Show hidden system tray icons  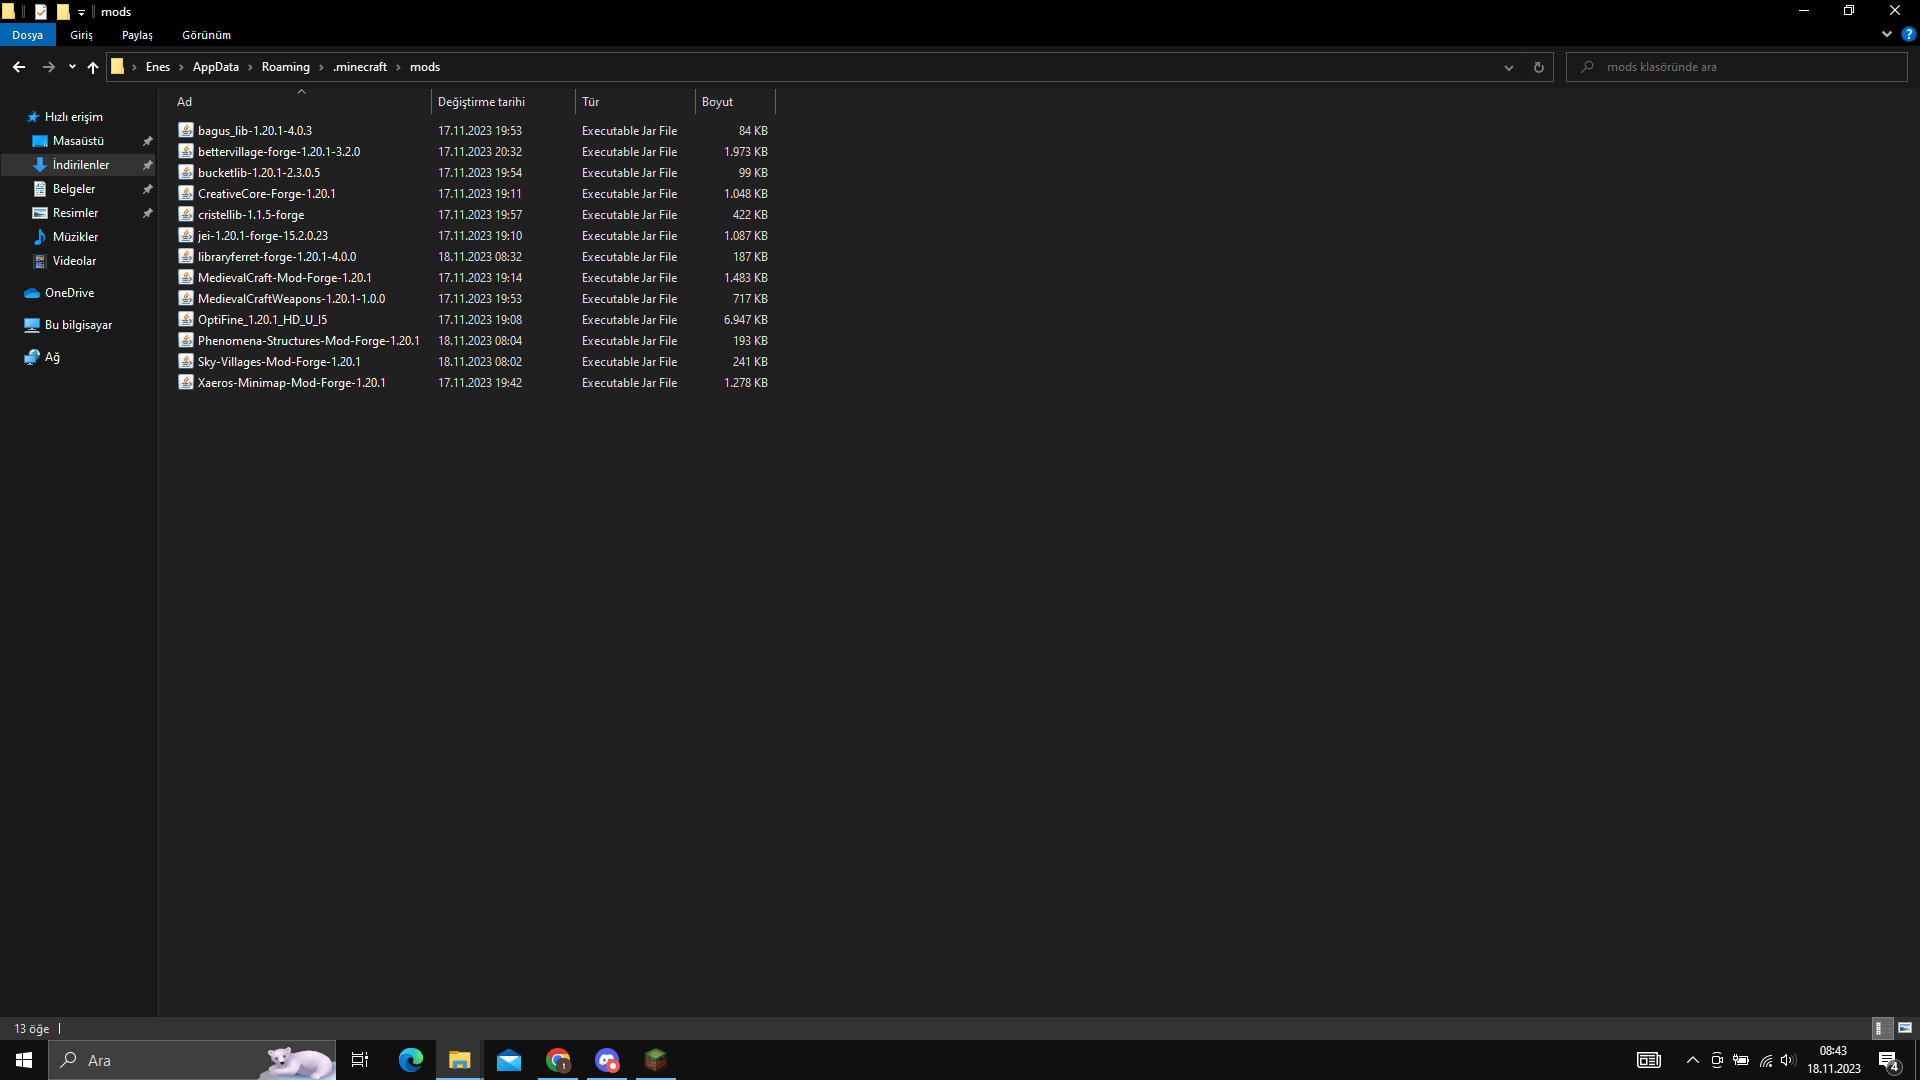tap(1692, 1060)
